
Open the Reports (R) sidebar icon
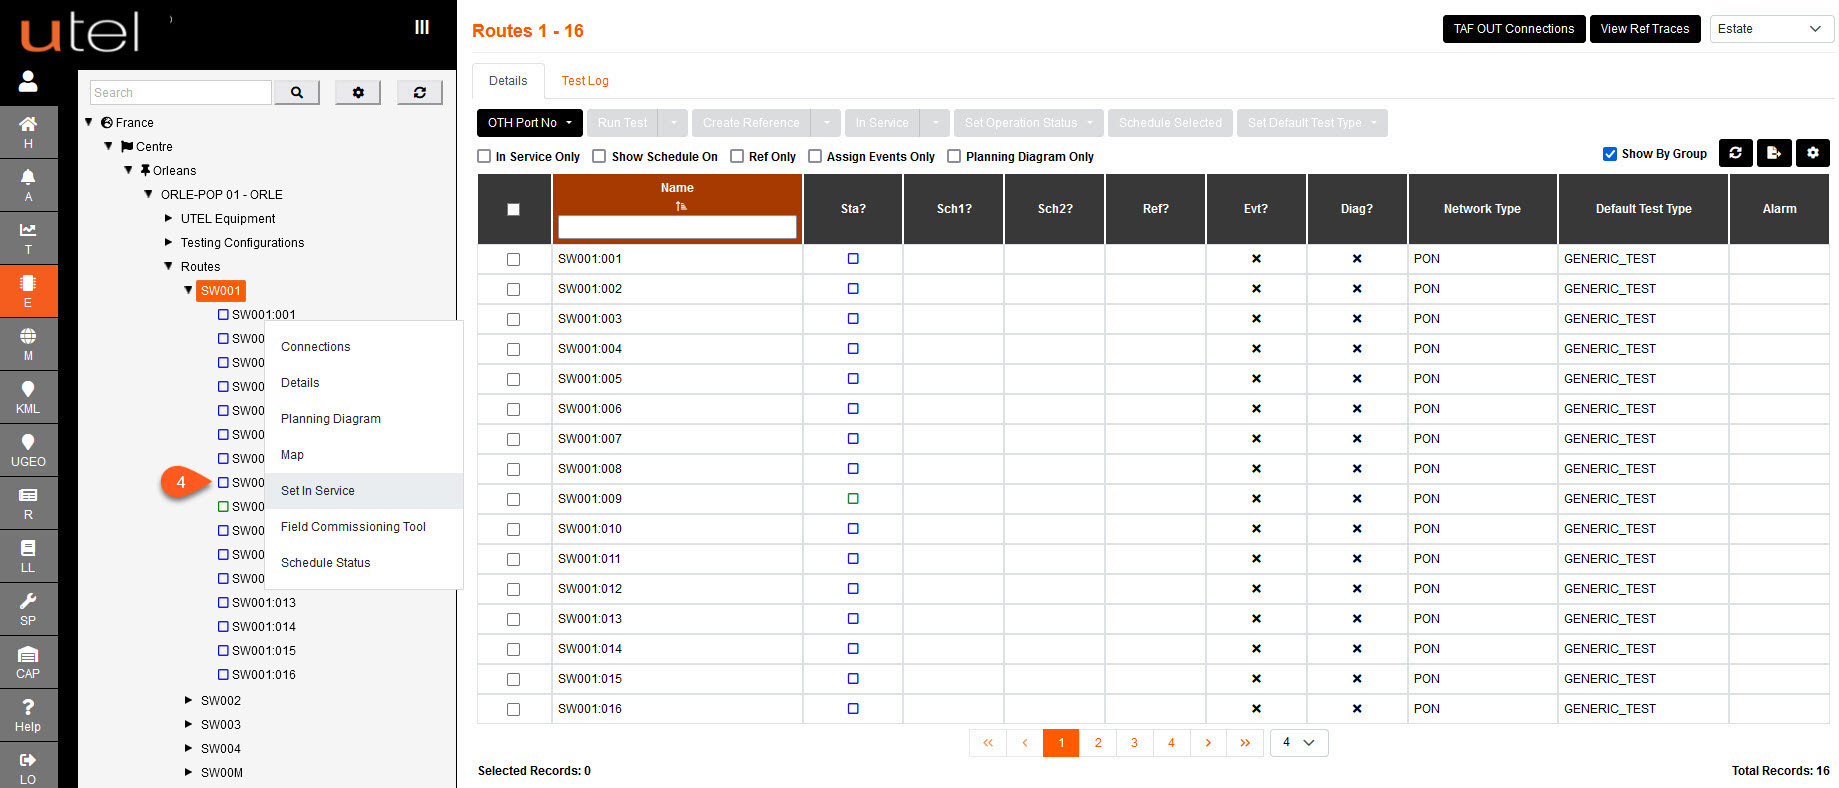(28, 503)
